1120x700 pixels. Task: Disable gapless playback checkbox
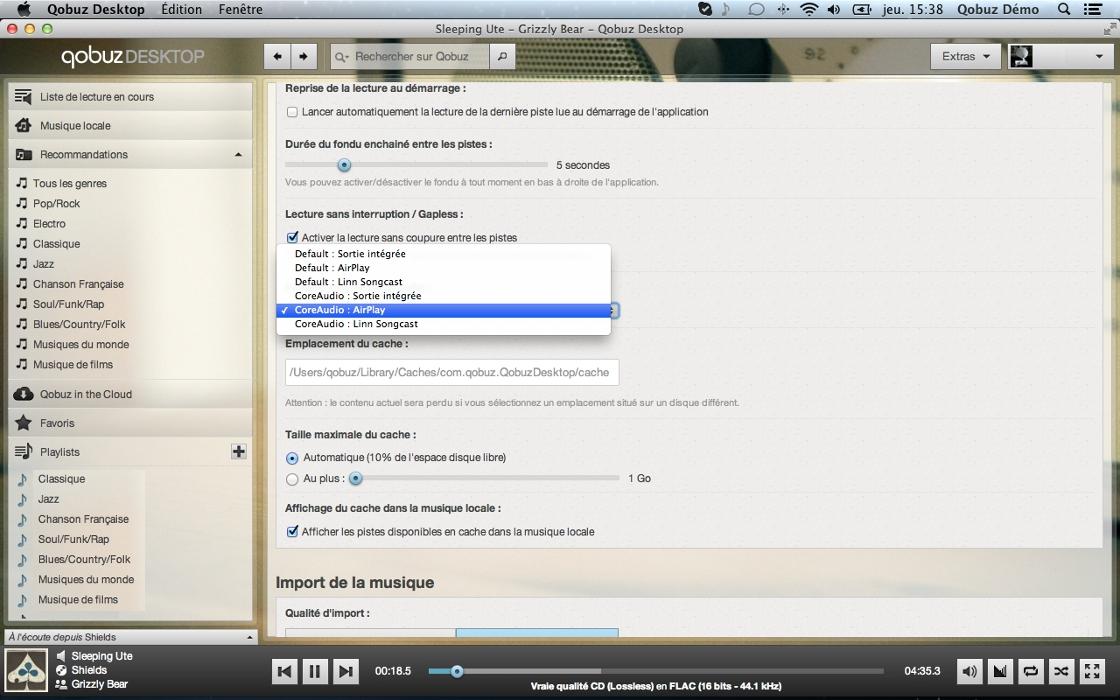pos(292,238)
